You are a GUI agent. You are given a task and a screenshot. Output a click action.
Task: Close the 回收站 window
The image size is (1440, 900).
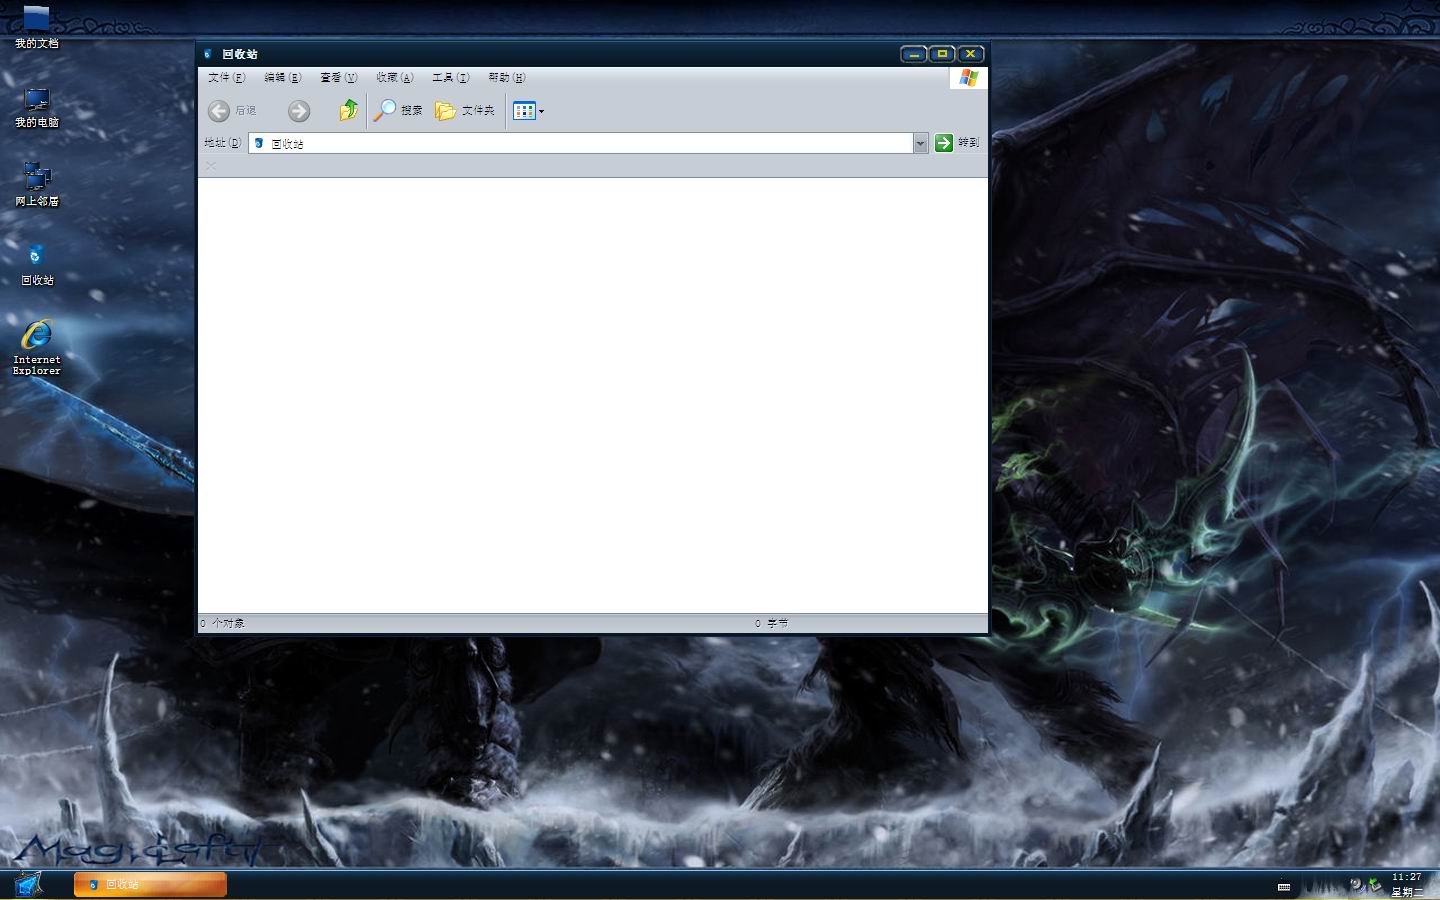pos(970,54)
